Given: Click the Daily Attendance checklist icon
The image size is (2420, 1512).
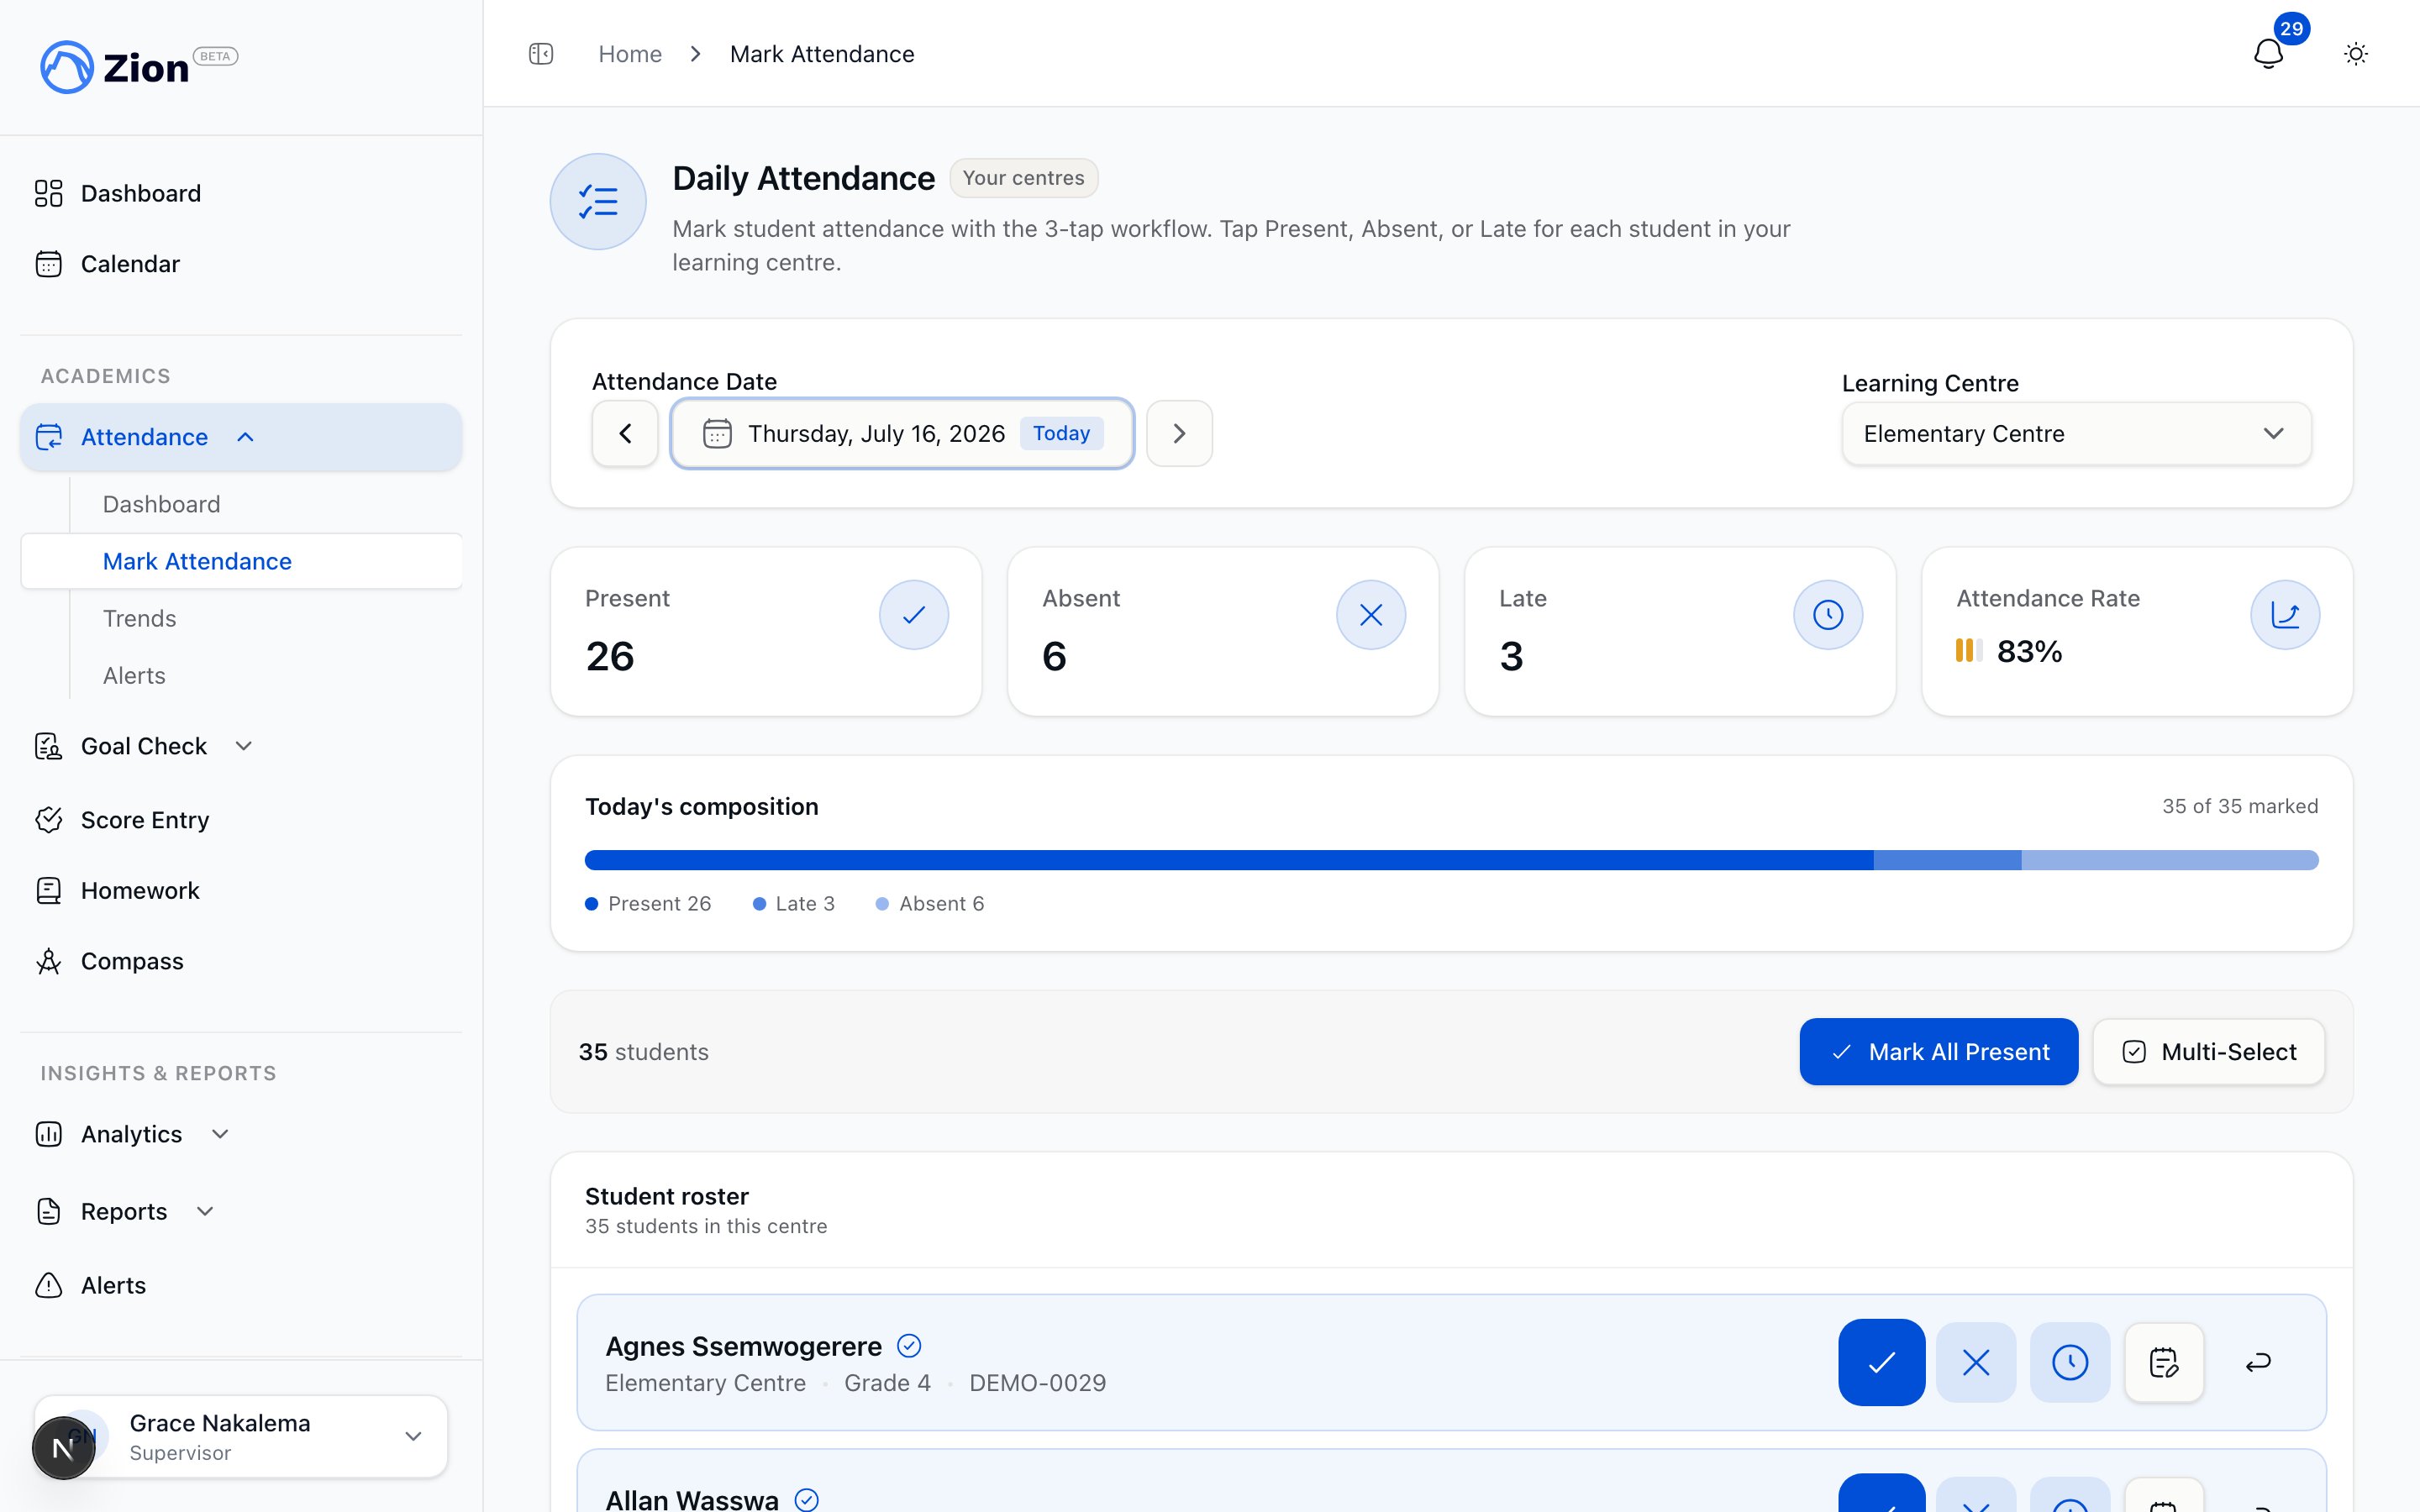Looking at the screenshot, I should (x=598, y=202).
